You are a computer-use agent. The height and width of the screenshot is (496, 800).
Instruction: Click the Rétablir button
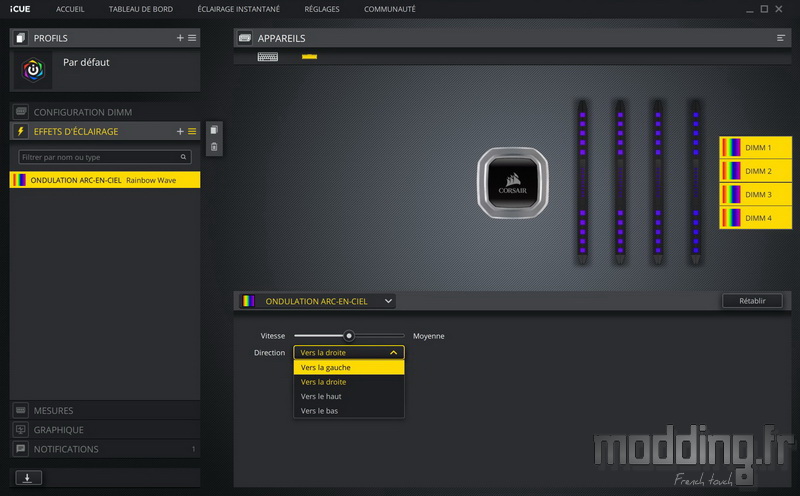pos(752,301)
